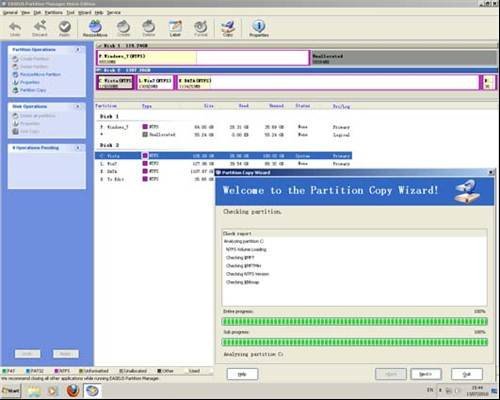Select the C: Vista row in list
Image resolution: width=500 pixels, height=400 pixels.
[223, 156]
